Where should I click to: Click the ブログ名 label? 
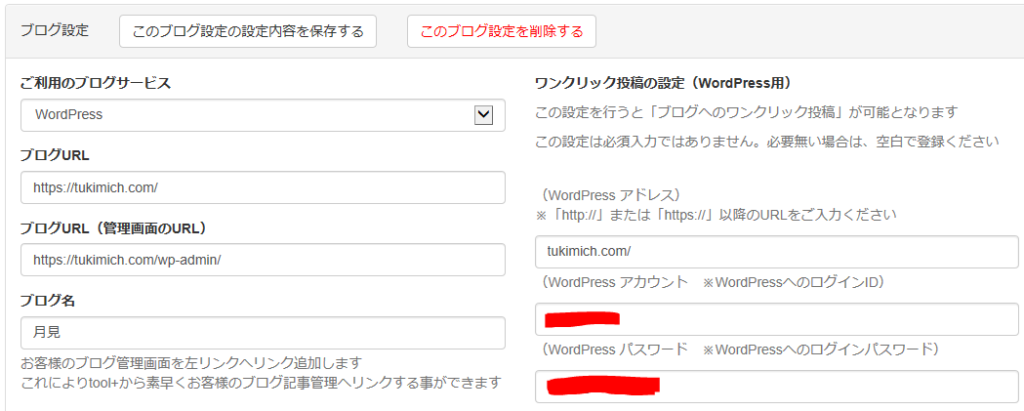48,301
